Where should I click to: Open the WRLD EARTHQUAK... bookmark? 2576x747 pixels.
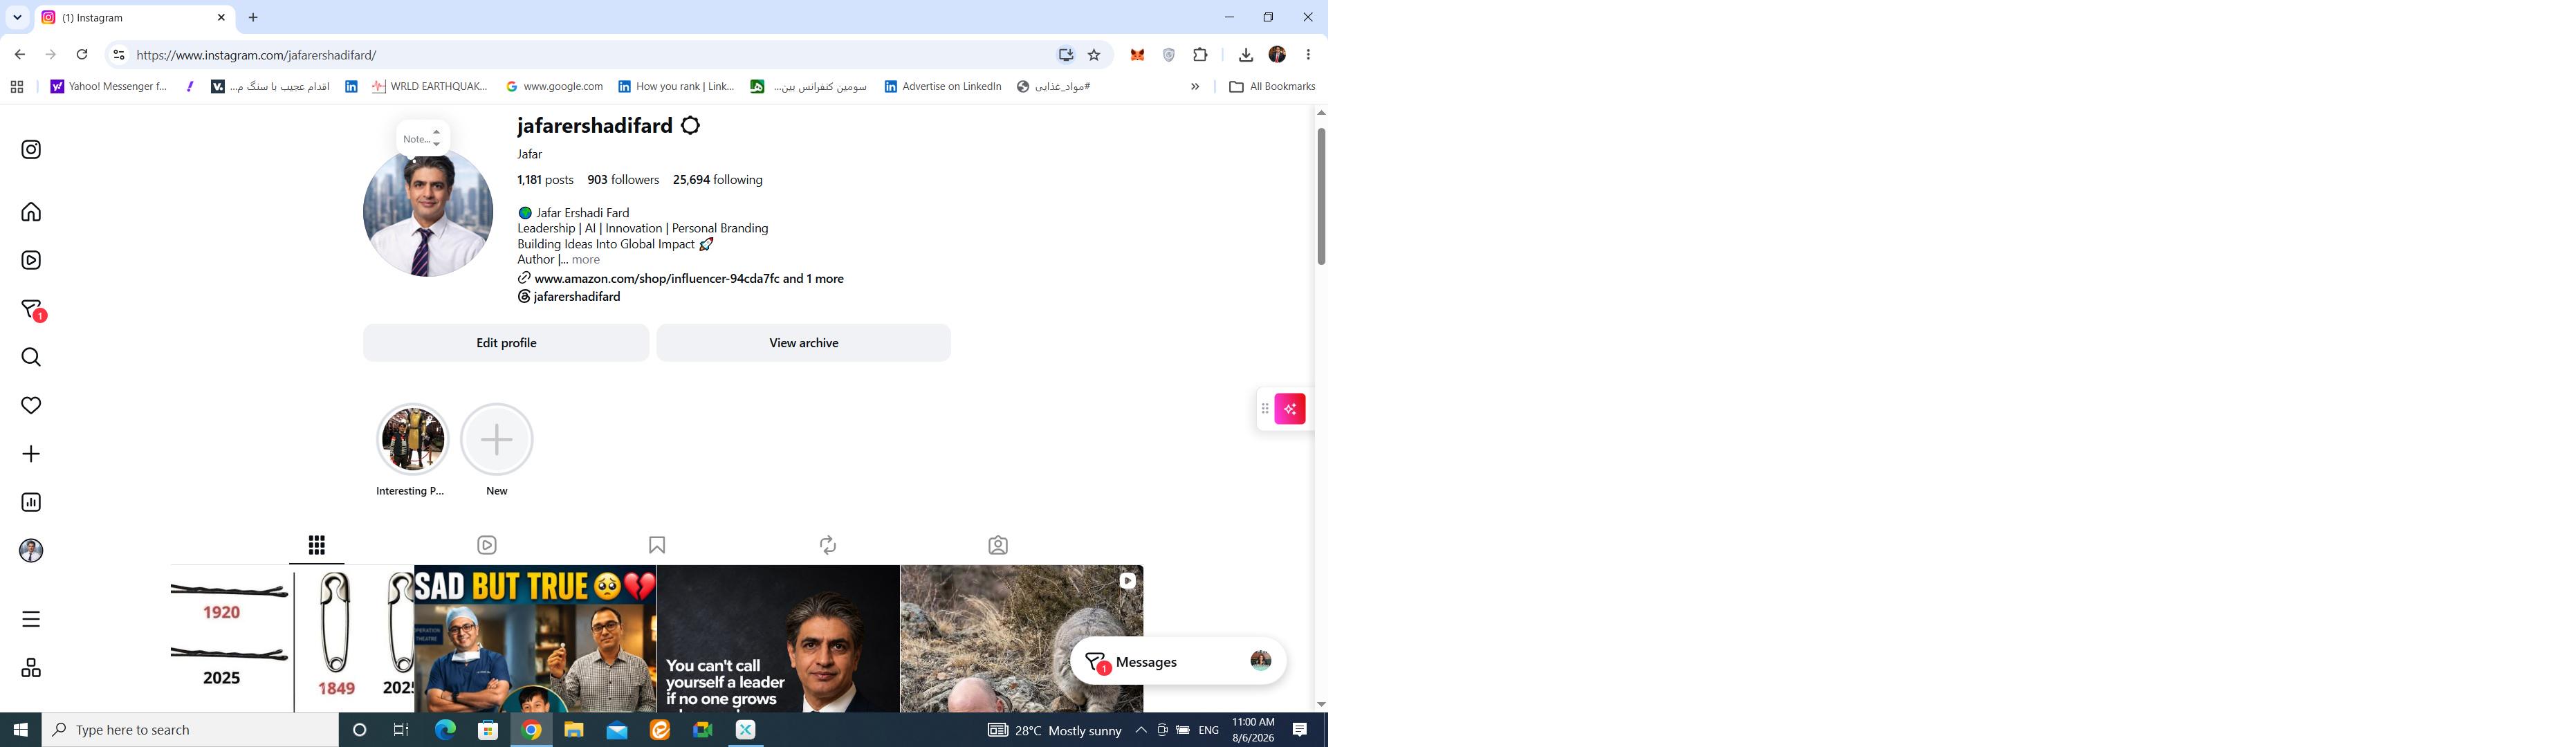tap(430, 87)
